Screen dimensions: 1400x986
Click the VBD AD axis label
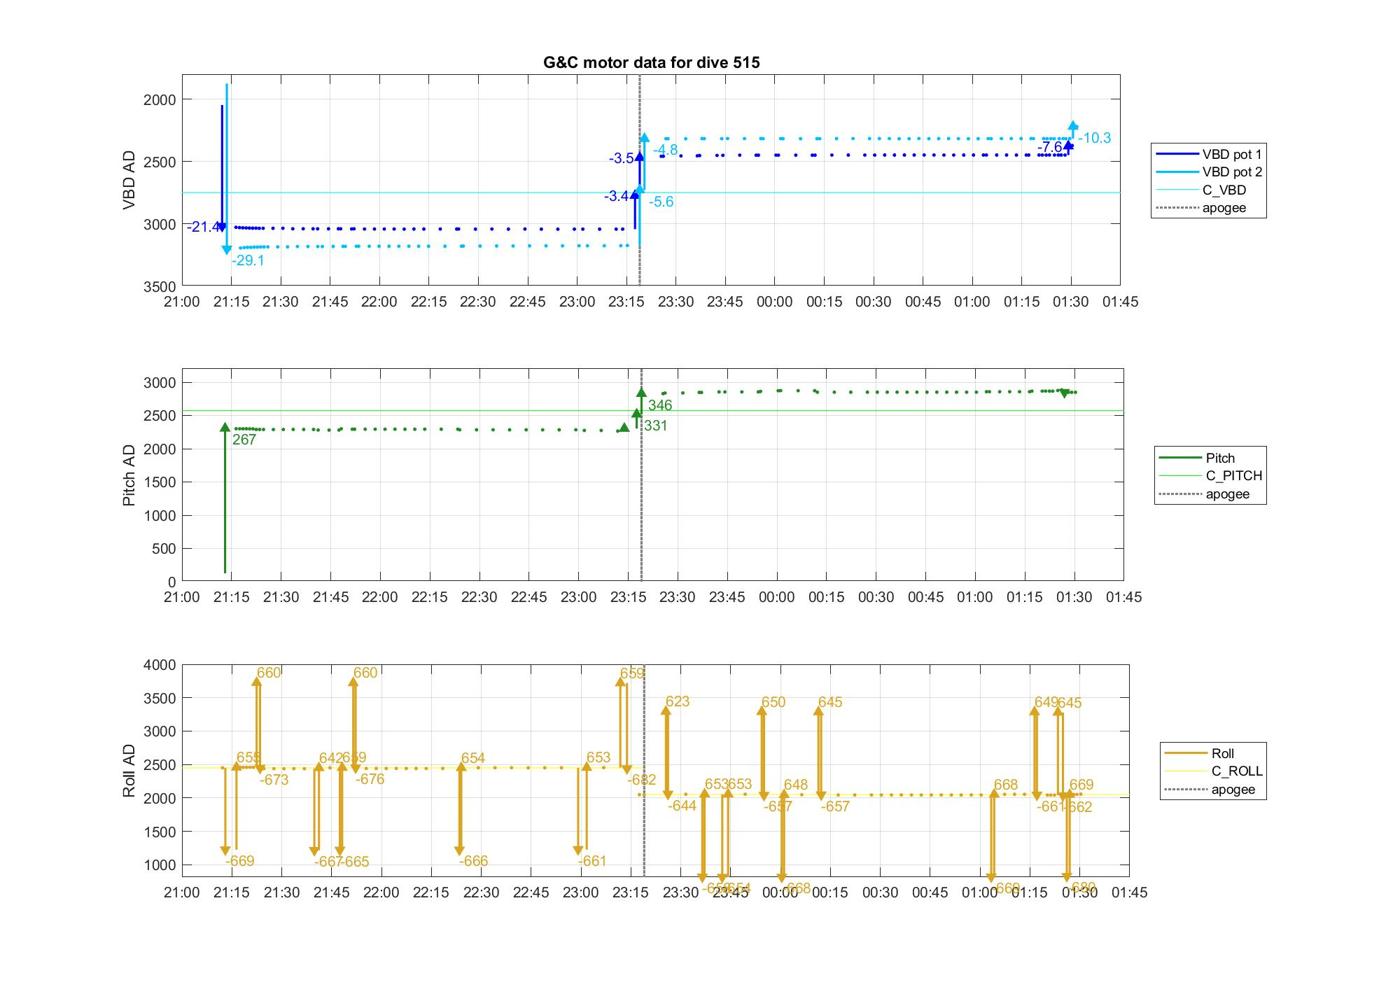pos(129,180)
